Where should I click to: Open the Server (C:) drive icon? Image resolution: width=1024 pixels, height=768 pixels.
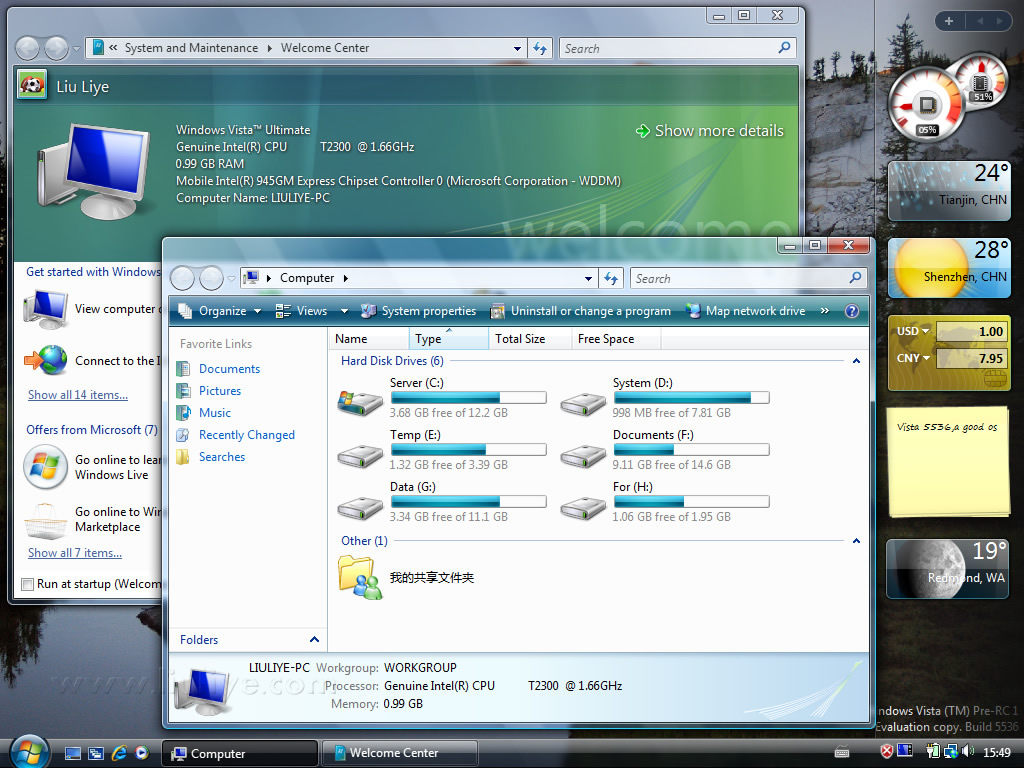[x=360, y=403]
